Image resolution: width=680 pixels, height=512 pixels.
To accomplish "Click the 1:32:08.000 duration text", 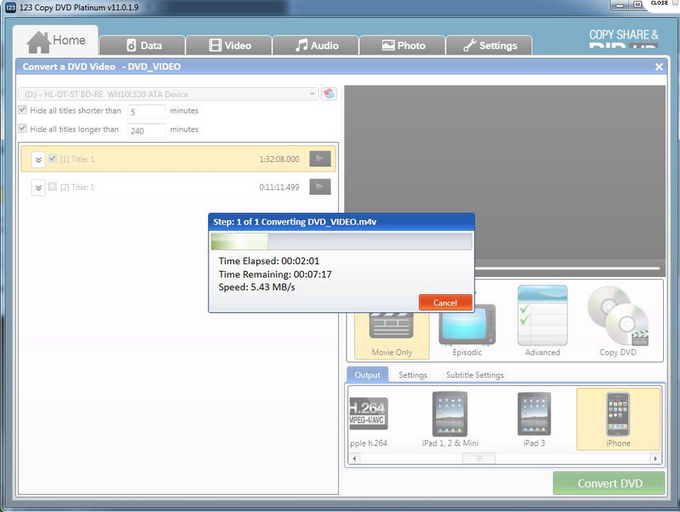I will 279,159.
